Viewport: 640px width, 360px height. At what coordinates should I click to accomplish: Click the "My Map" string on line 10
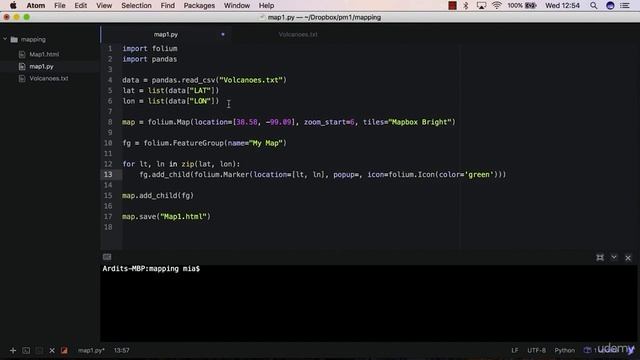266,143
